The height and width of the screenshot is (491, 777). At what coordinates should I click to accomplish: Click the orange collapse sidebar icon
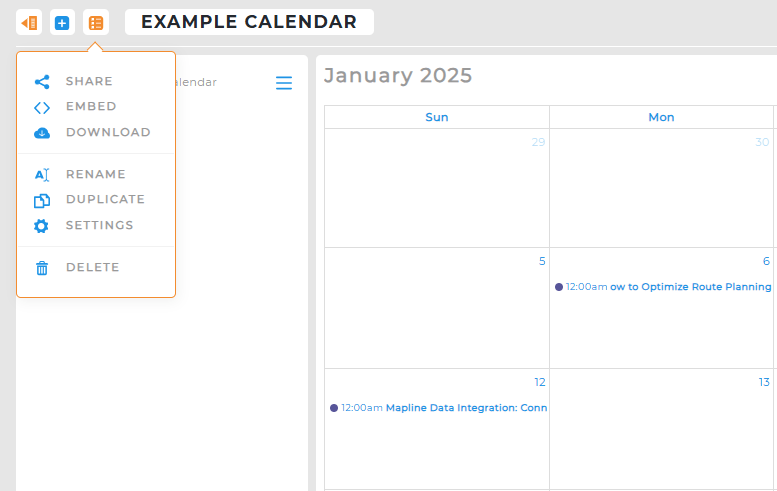point(30,22)
